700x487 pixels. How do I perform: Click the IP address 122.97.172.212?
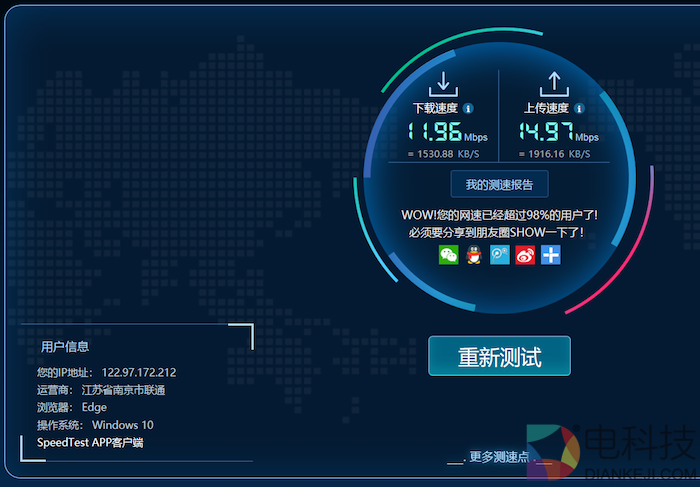(139, 373)
